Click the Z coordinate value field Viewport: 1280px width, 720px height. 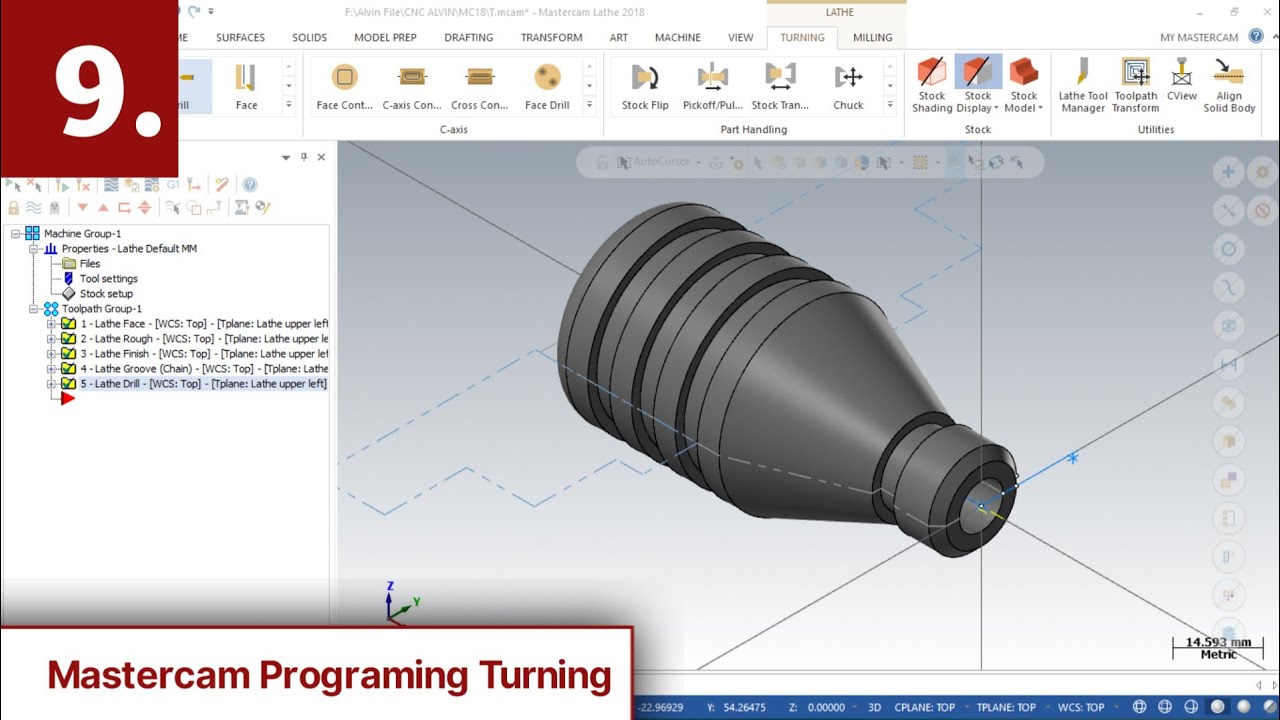(x=826, y=707)
